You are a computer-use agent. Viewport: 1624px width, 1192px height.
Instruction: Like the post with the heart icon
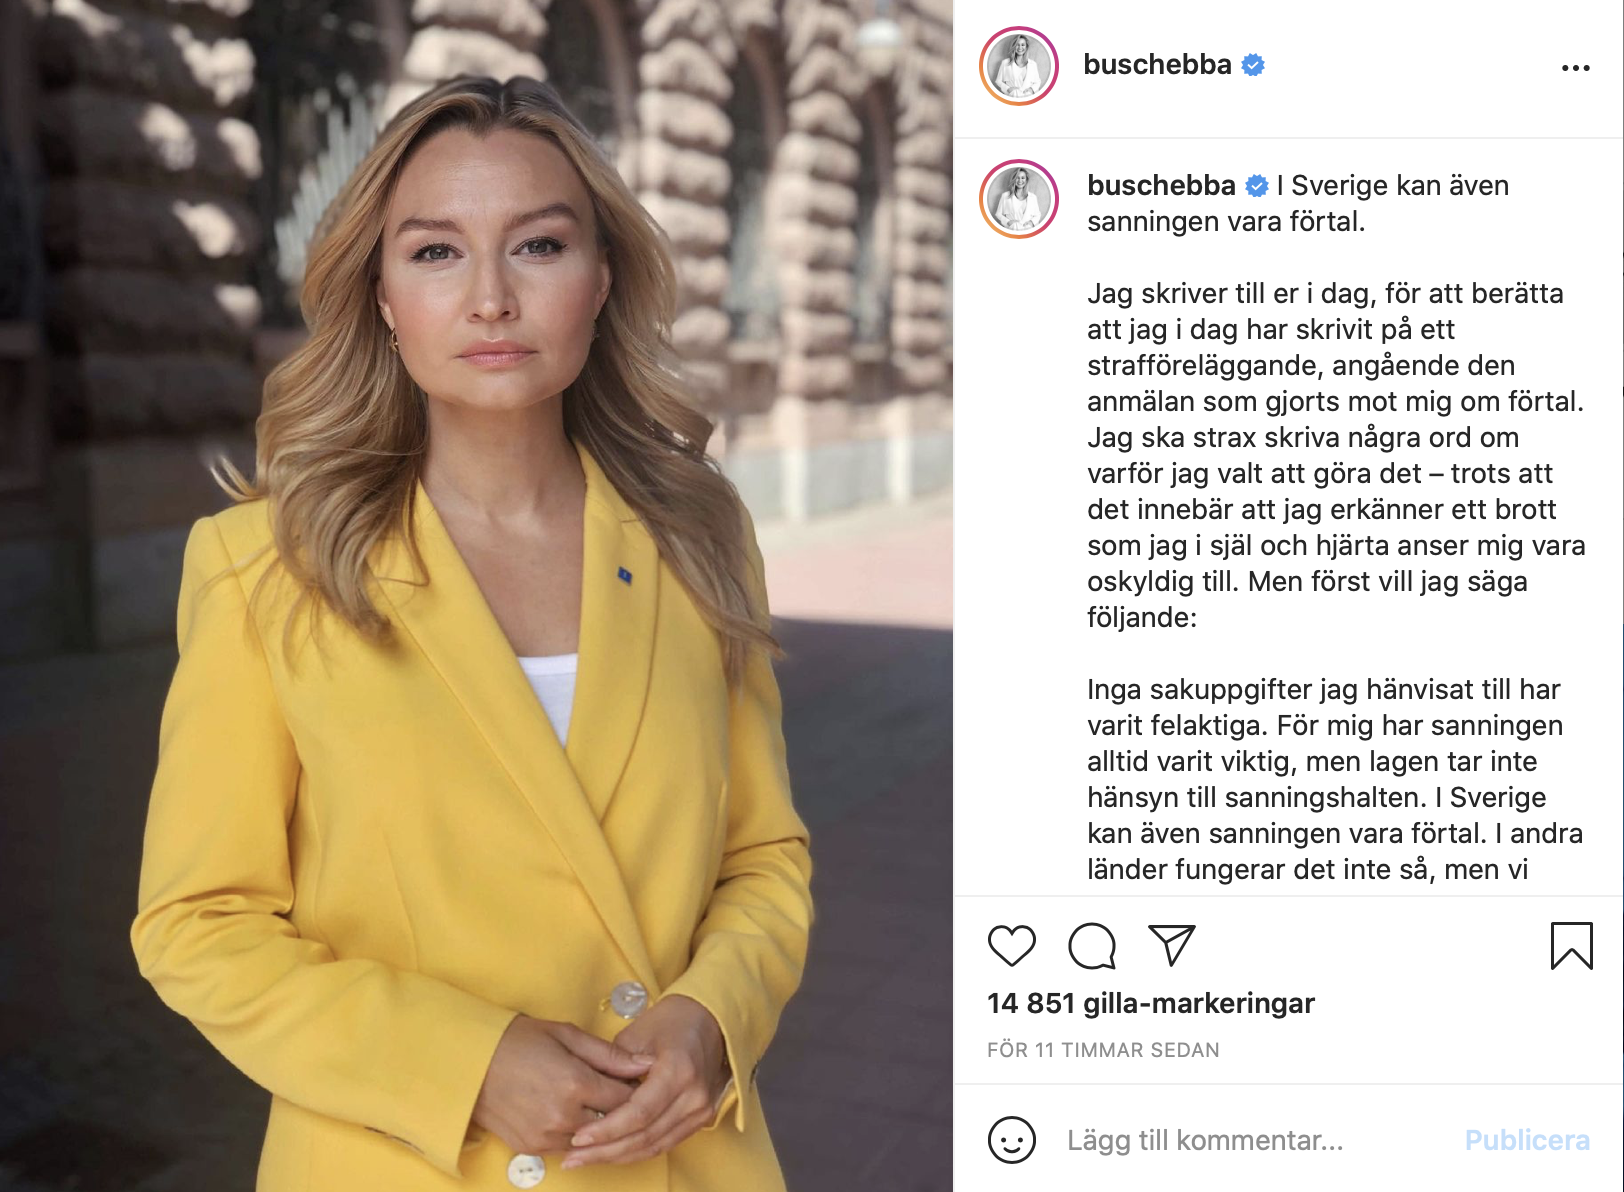1011,946
